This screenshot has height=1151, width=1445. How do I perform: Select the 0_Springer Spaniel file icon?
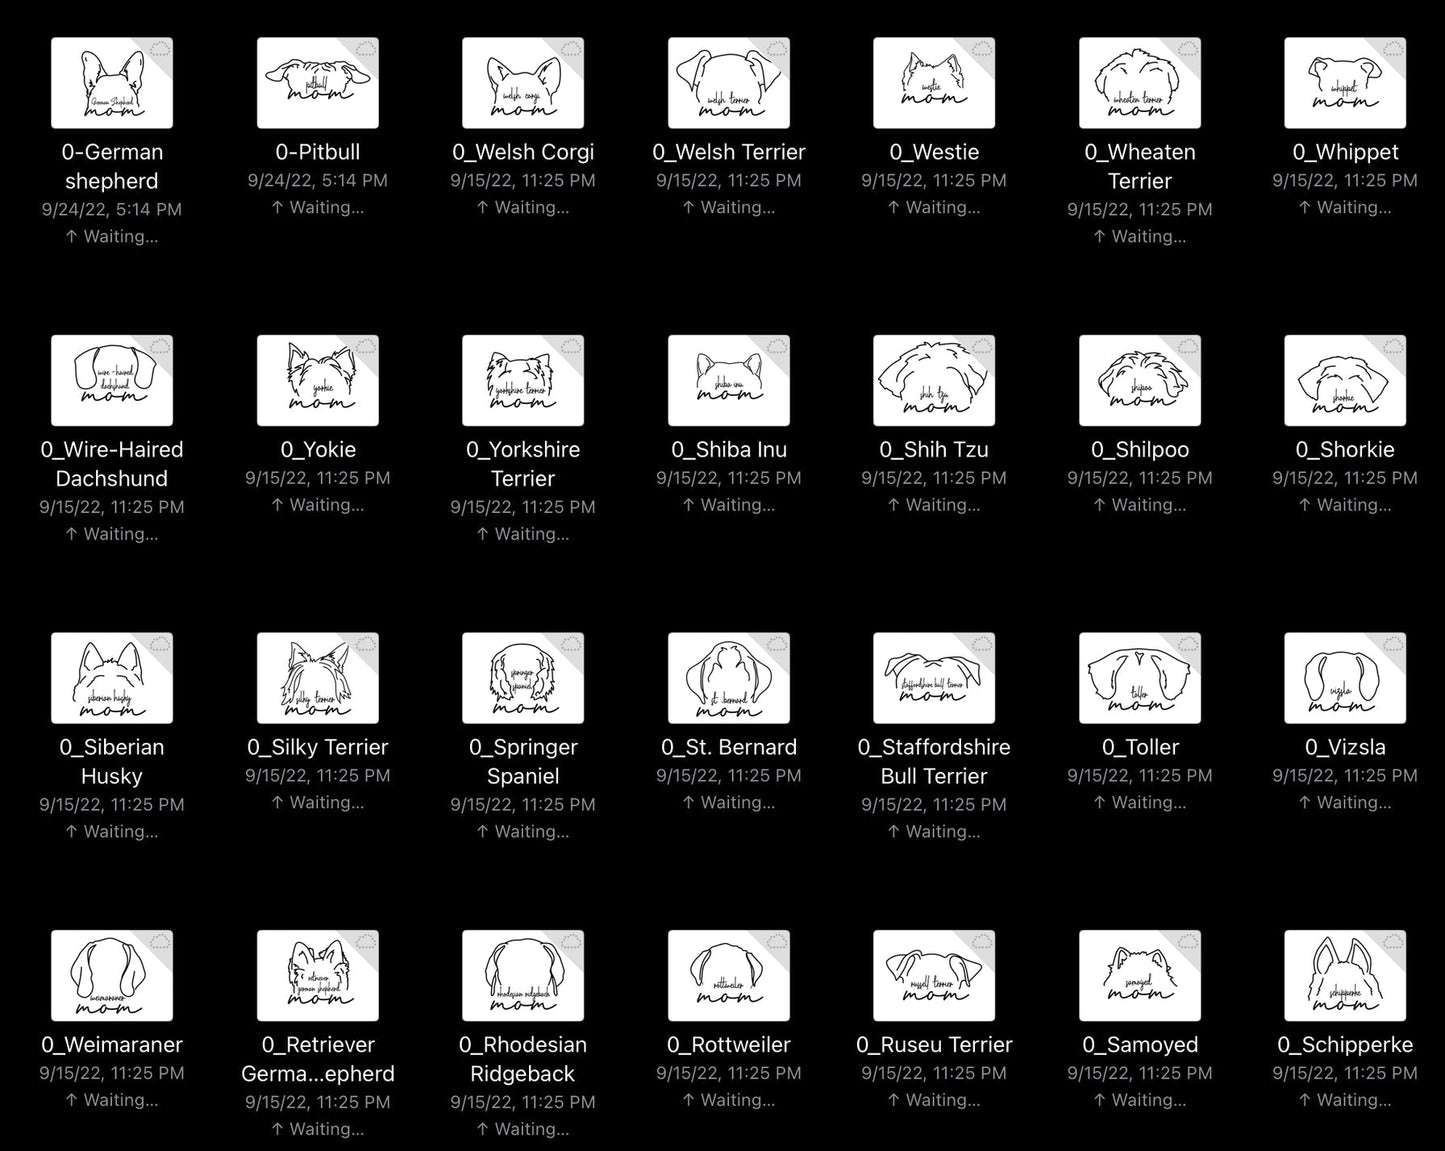[523, 678]
